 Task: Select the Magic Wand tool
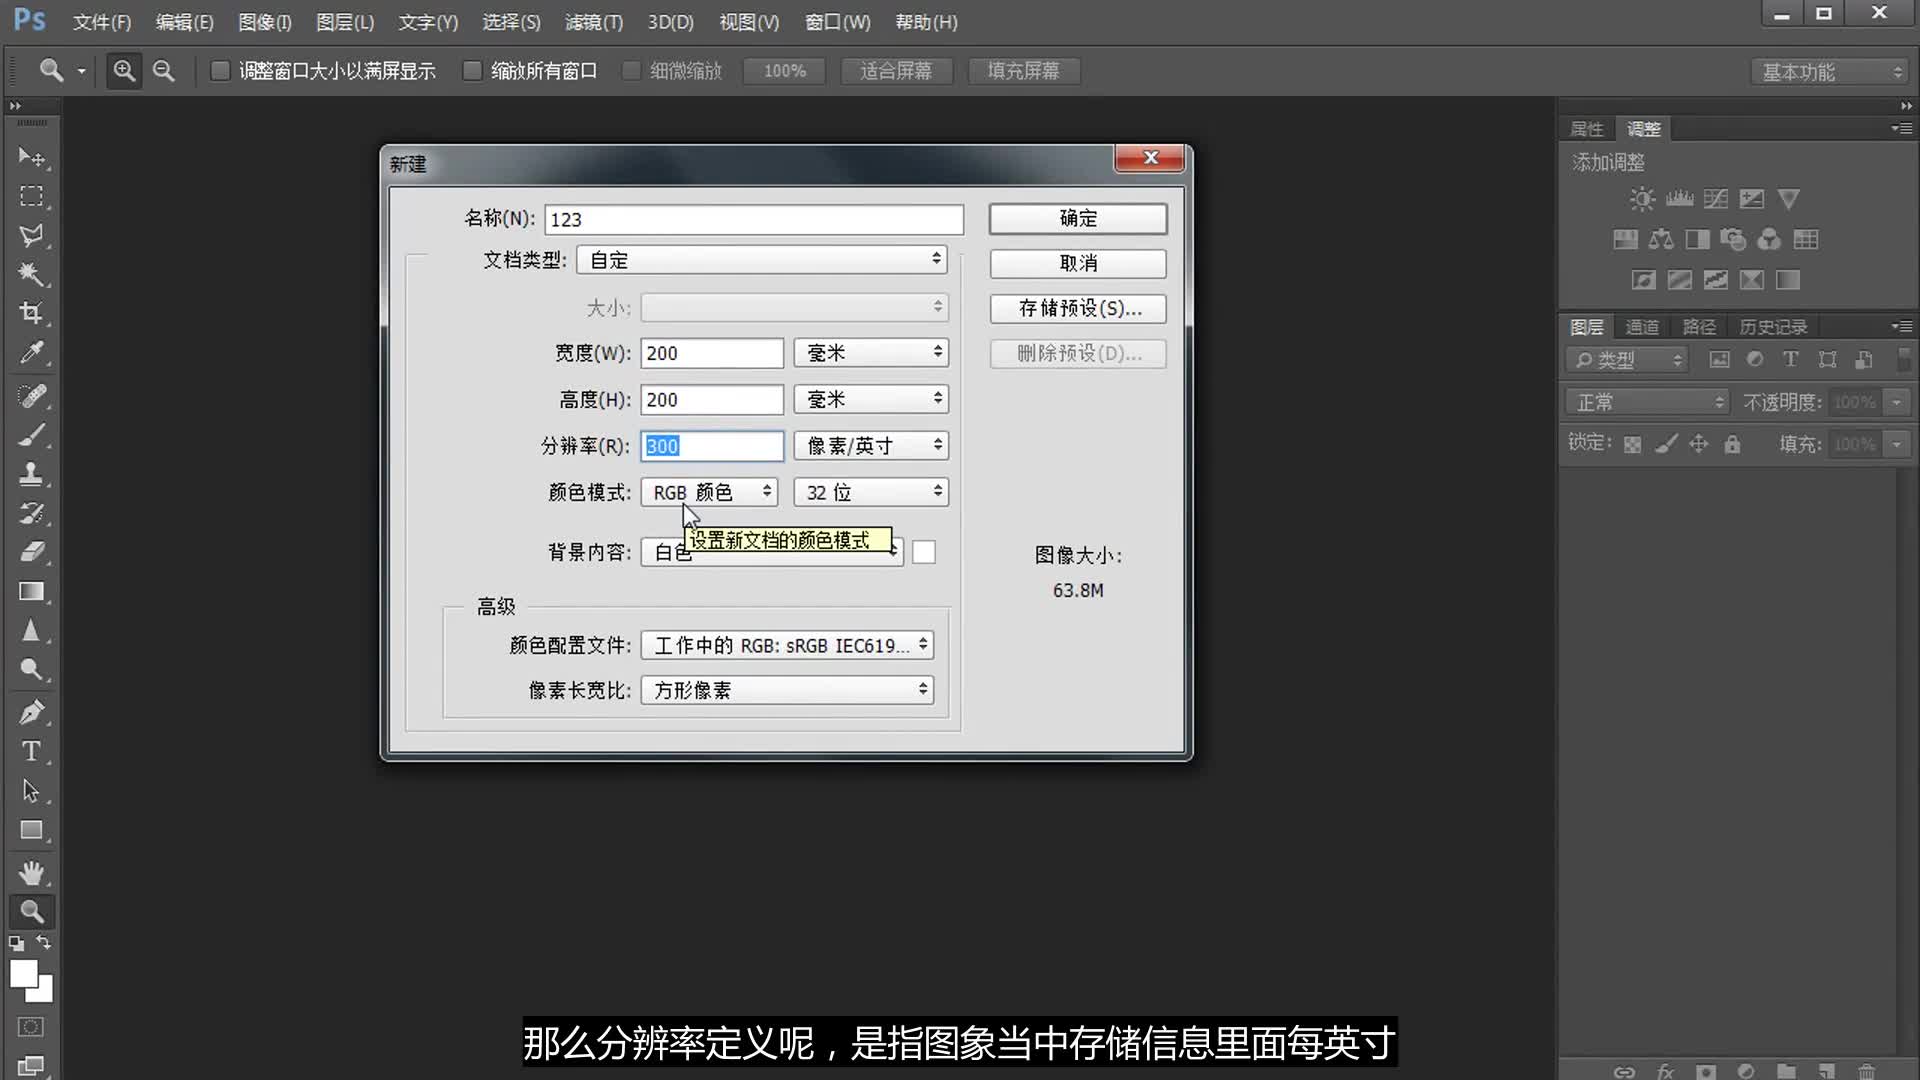[31, 274]
